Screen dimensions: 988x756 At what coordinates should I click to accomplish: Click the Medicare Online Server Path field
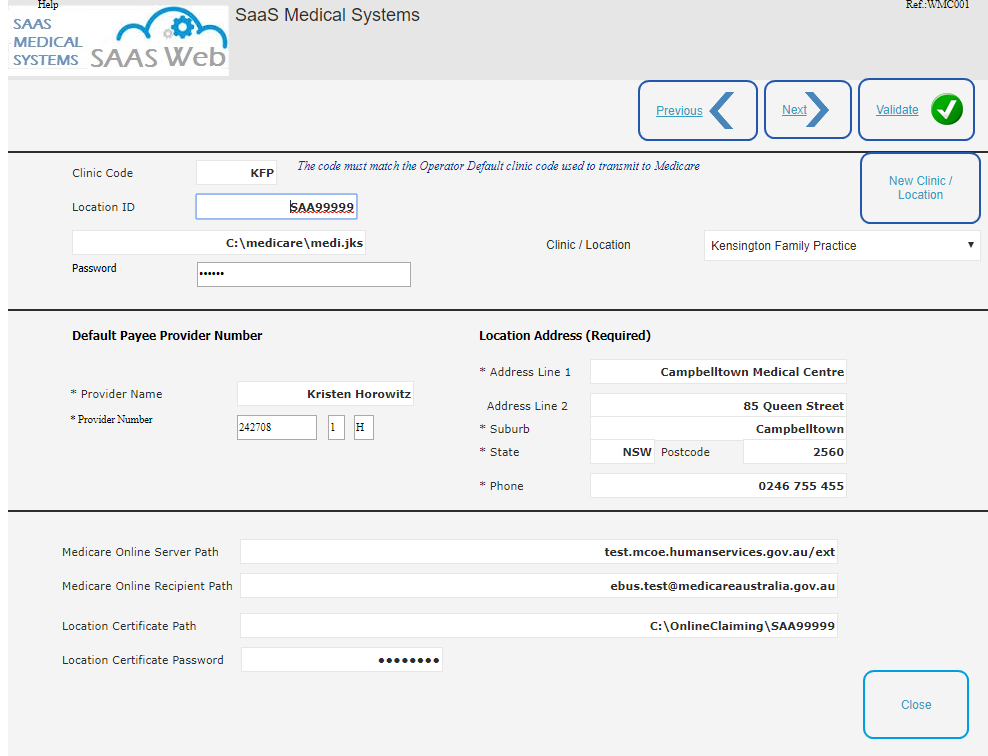click(539, 552)
